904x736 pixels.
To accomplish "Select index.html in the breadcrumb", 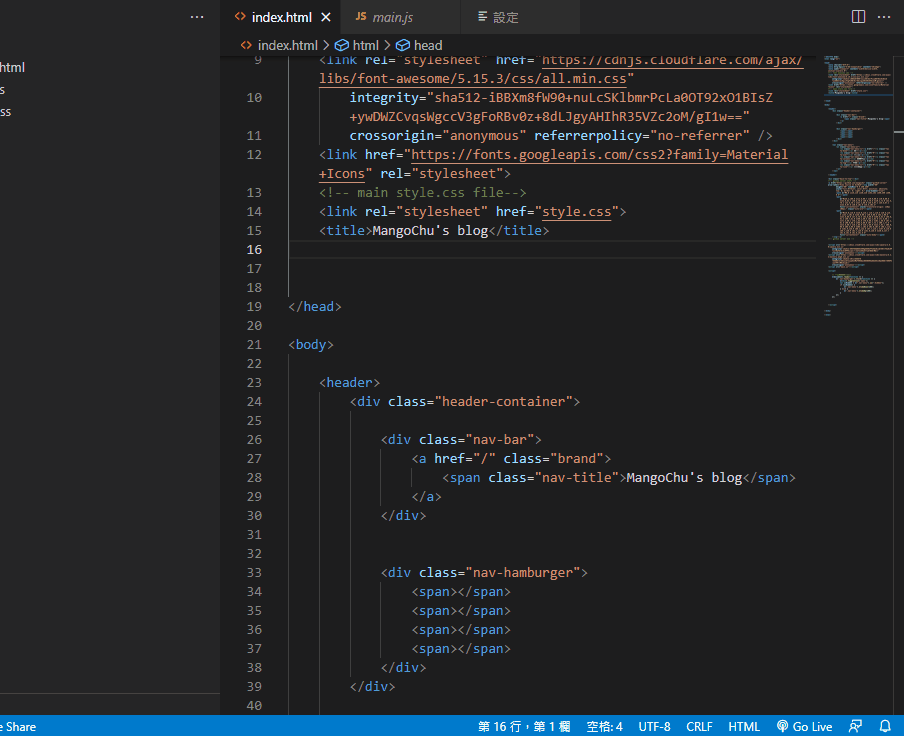I will point(287,45).
